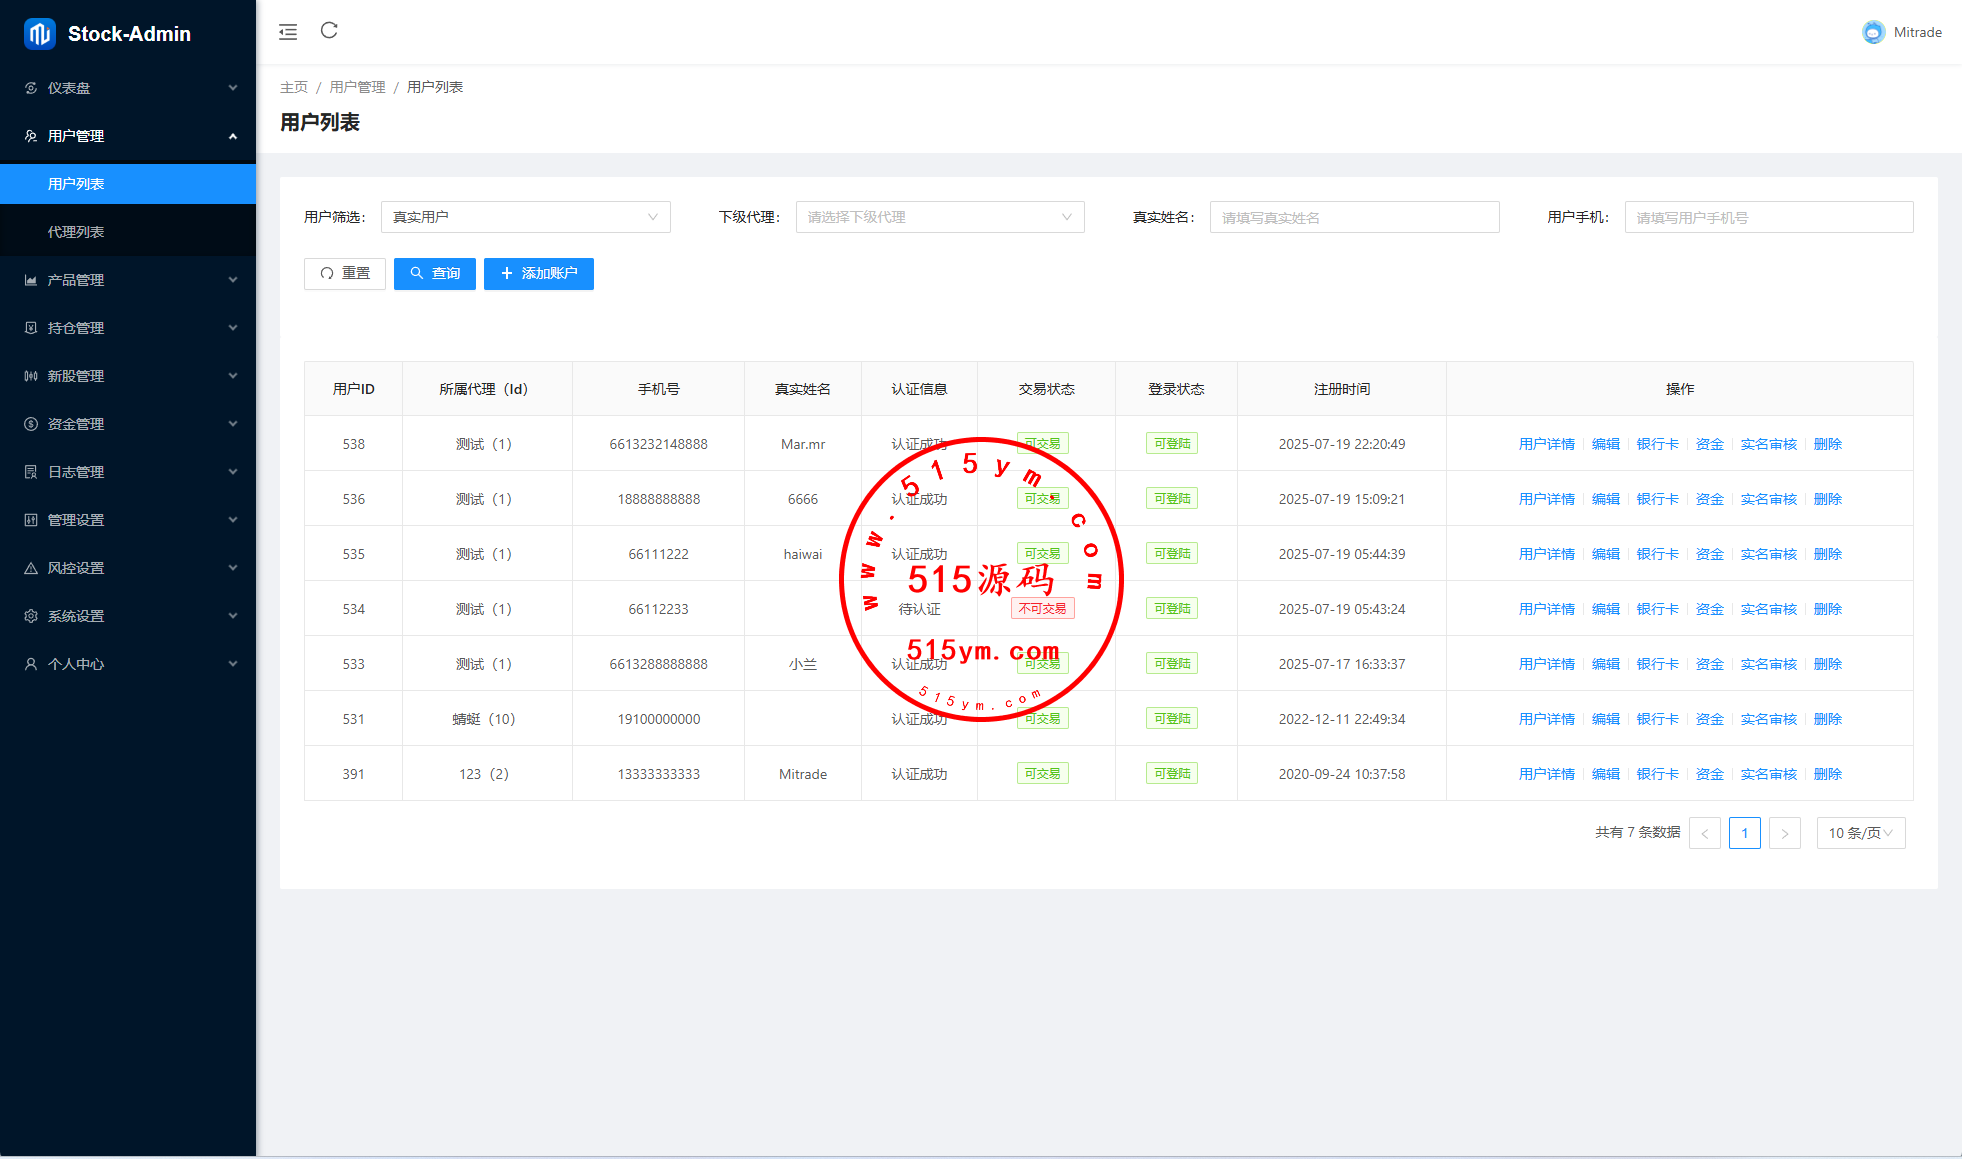The image size is (1962, 1159).
Task: Open the 10 条/页 page size dropdown
Action: click(1860, 833)
